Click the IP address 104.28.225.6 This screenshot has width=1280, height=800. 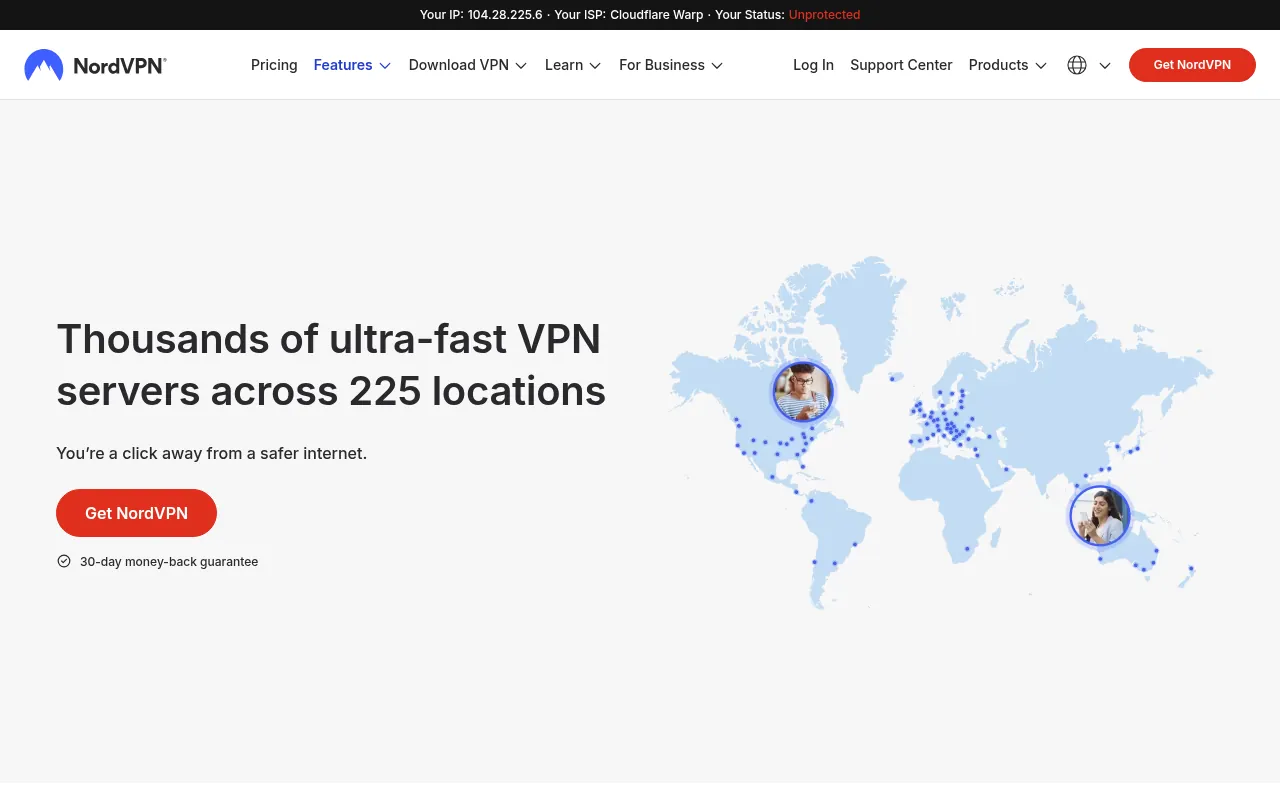(505, 15)
